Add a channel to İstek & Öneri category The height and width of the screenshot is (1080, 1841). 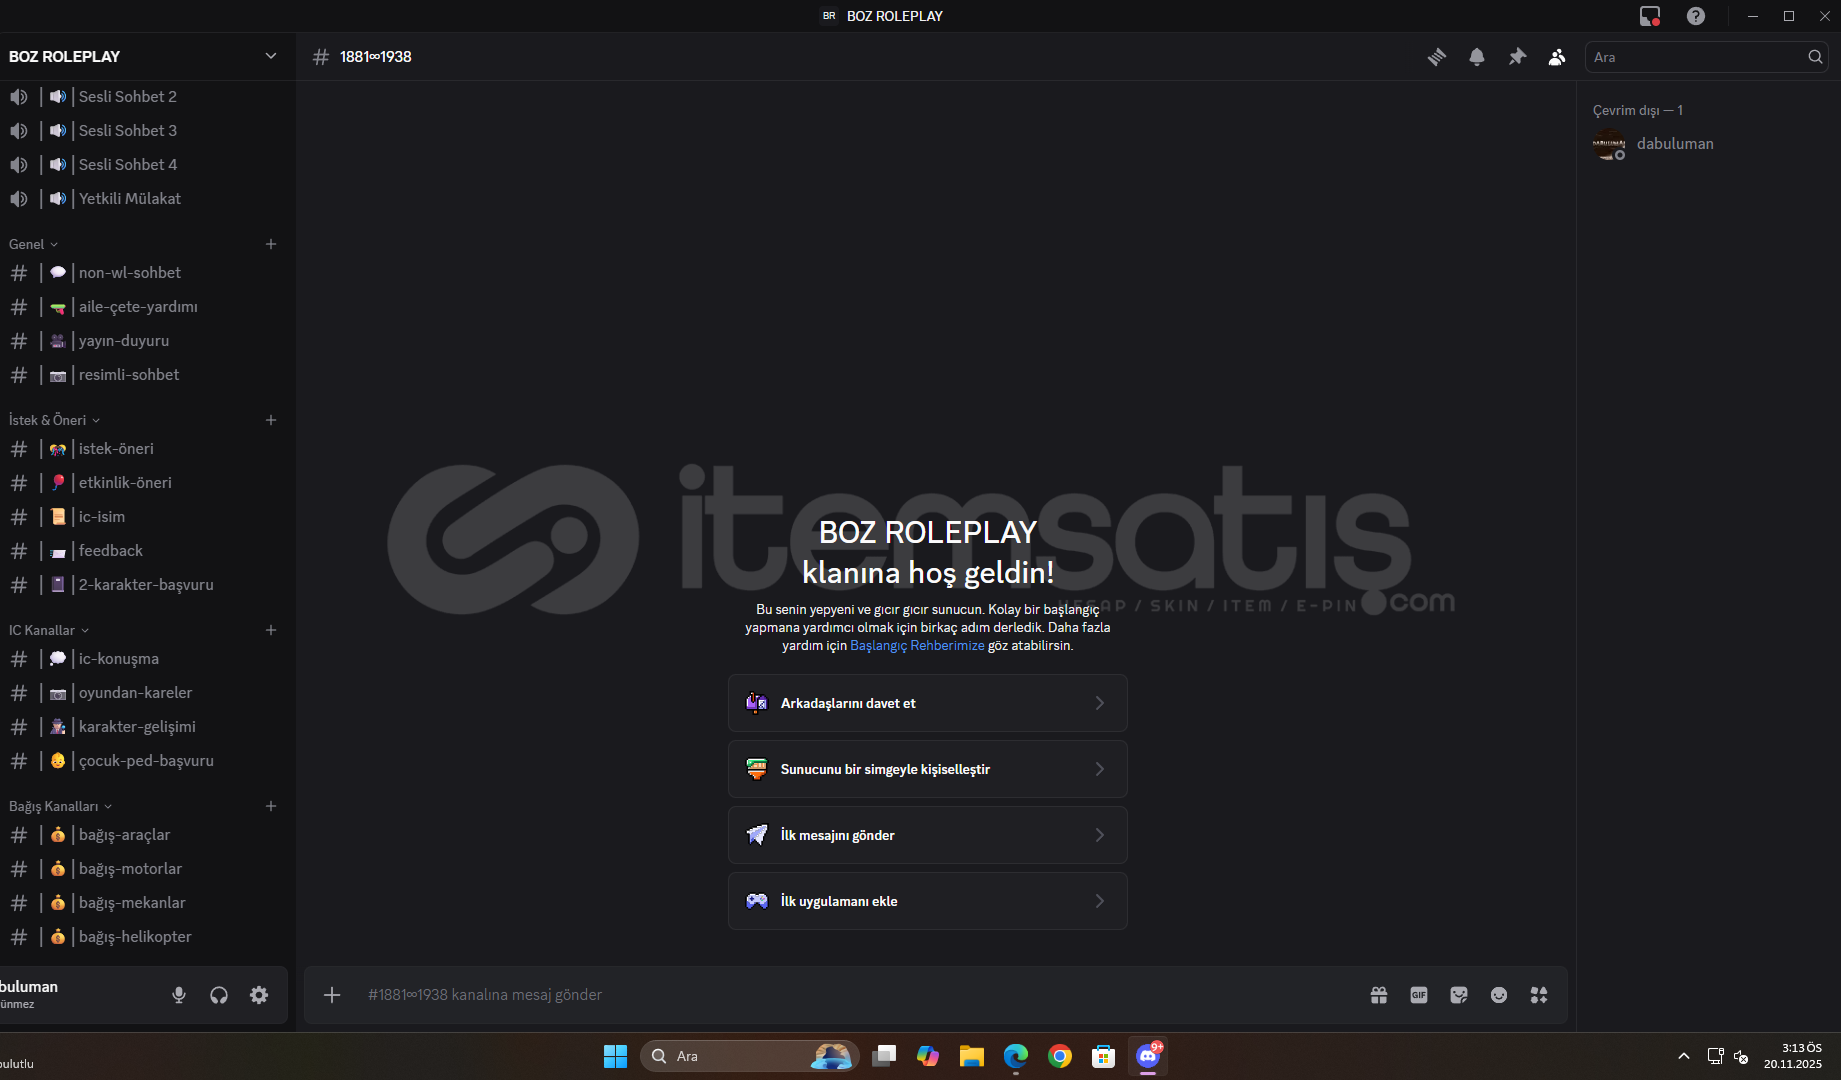click(x=271, y=420)
